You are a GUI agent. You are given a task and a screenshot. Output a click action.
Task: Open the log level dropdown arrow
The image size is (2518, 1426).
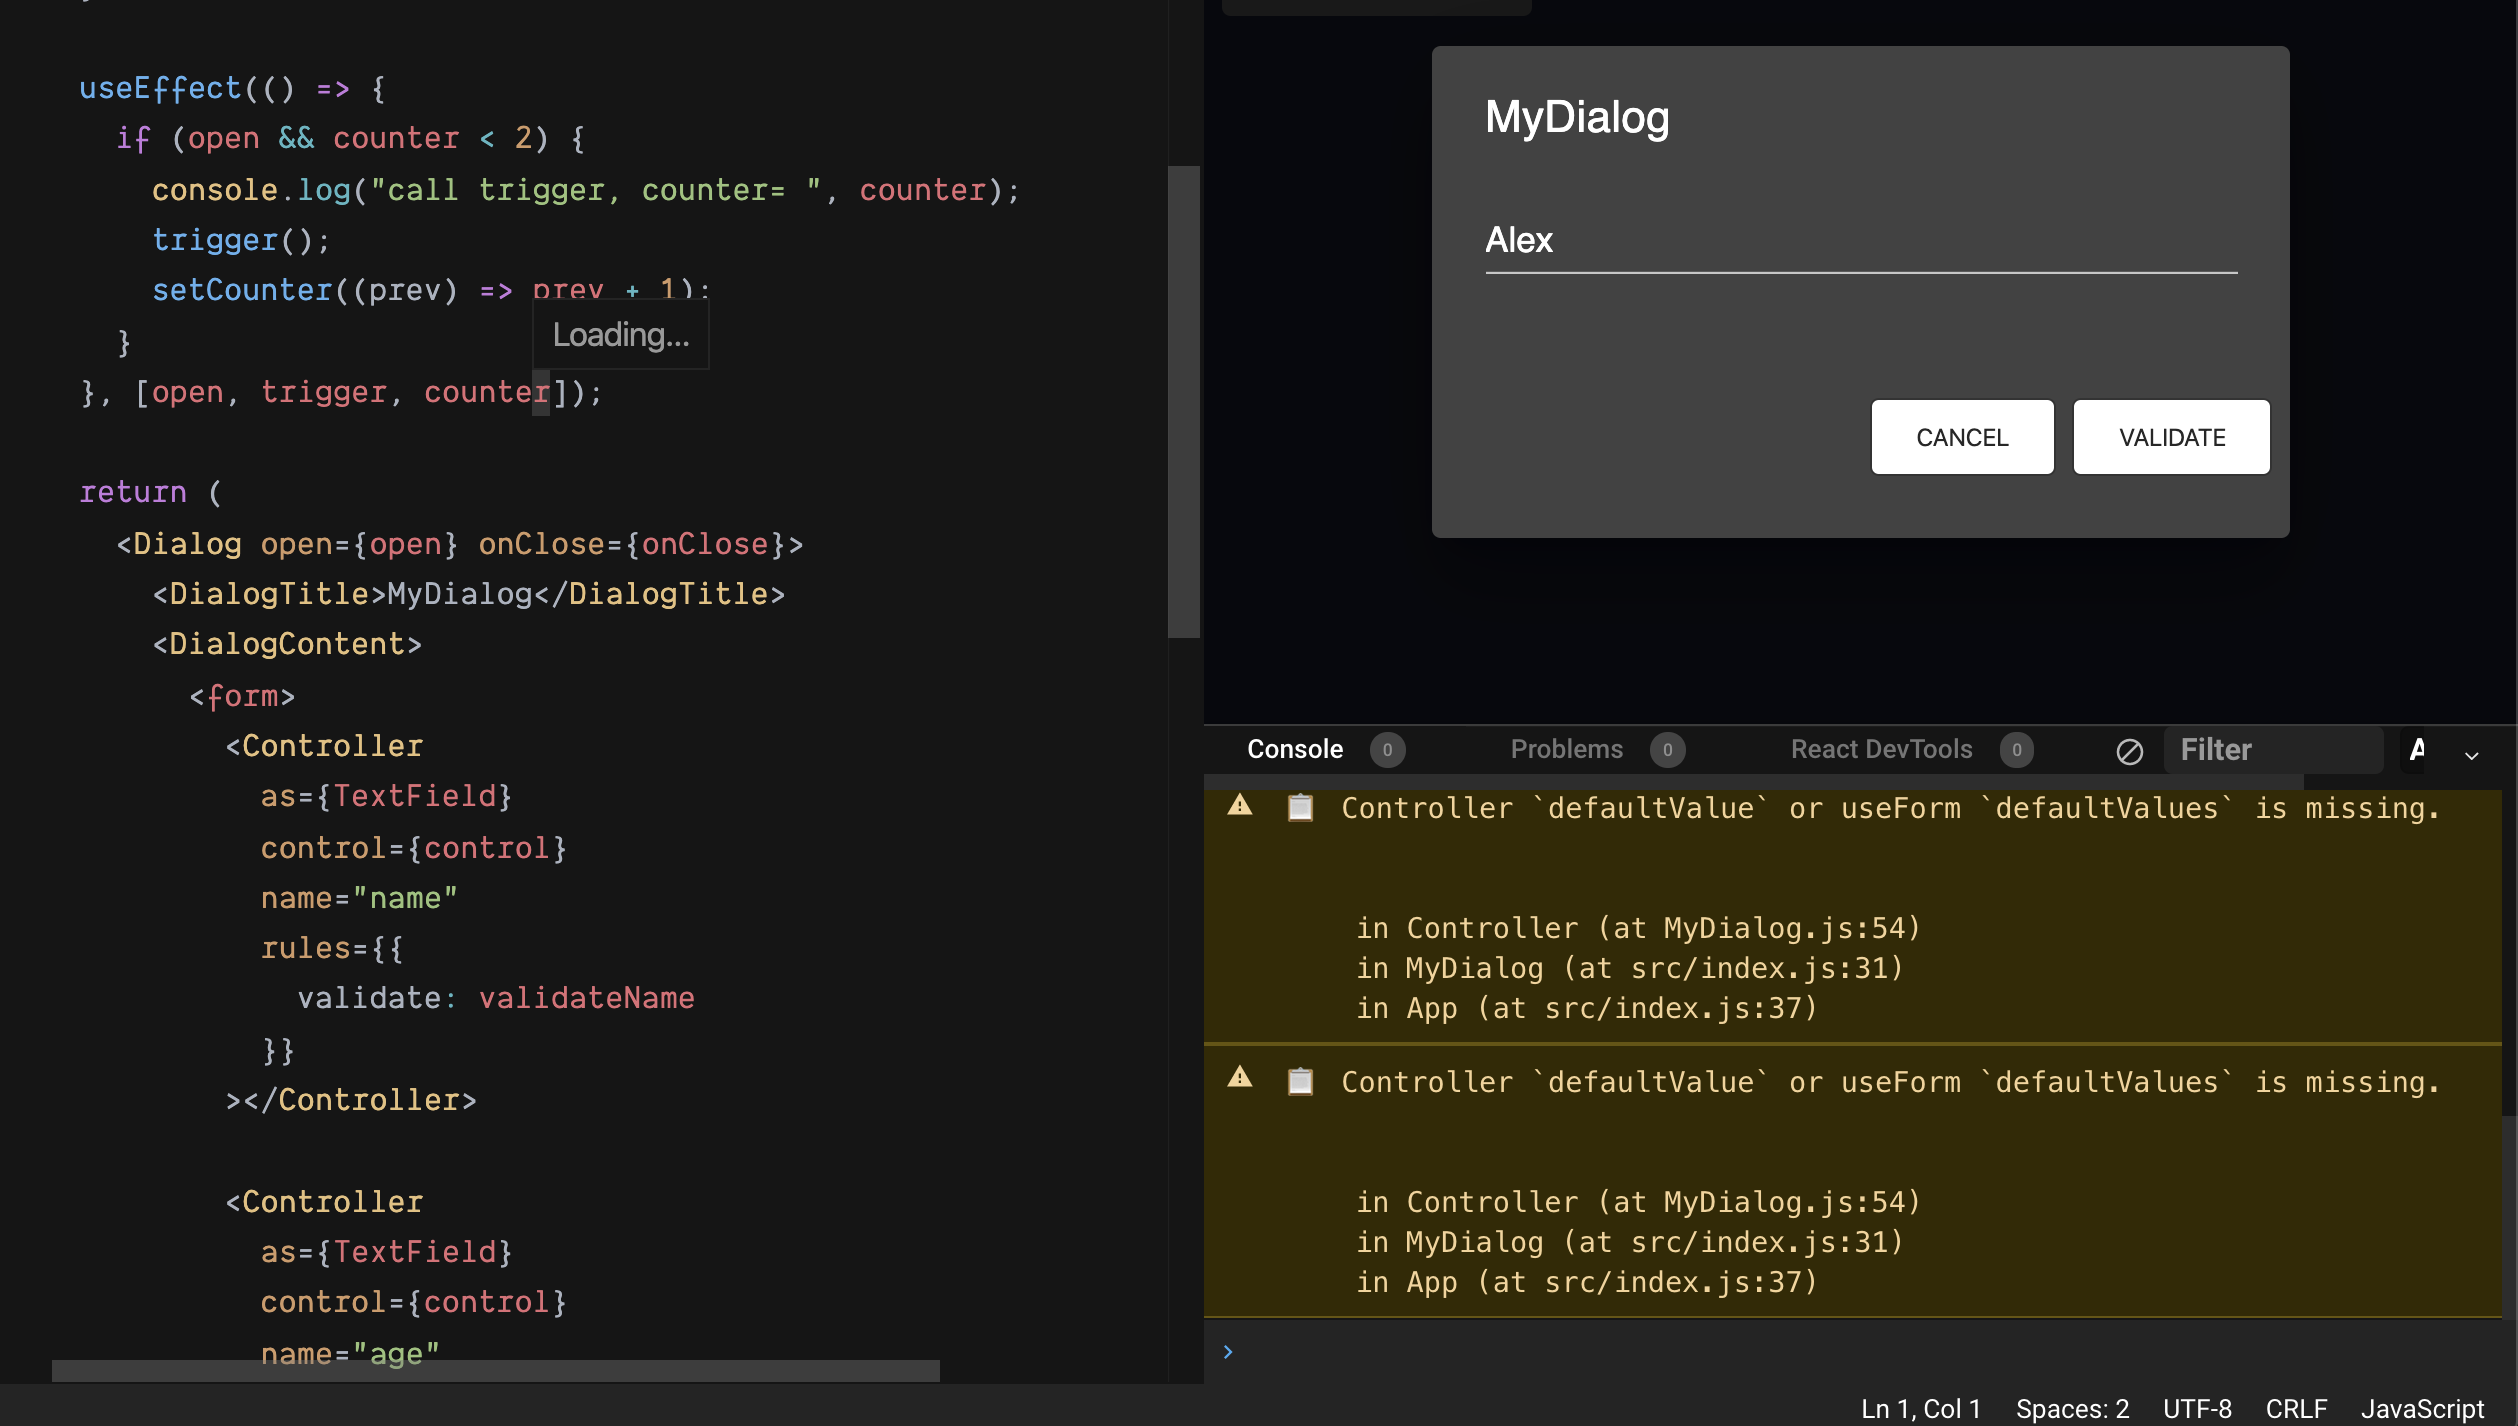[x=2471, y=755]
